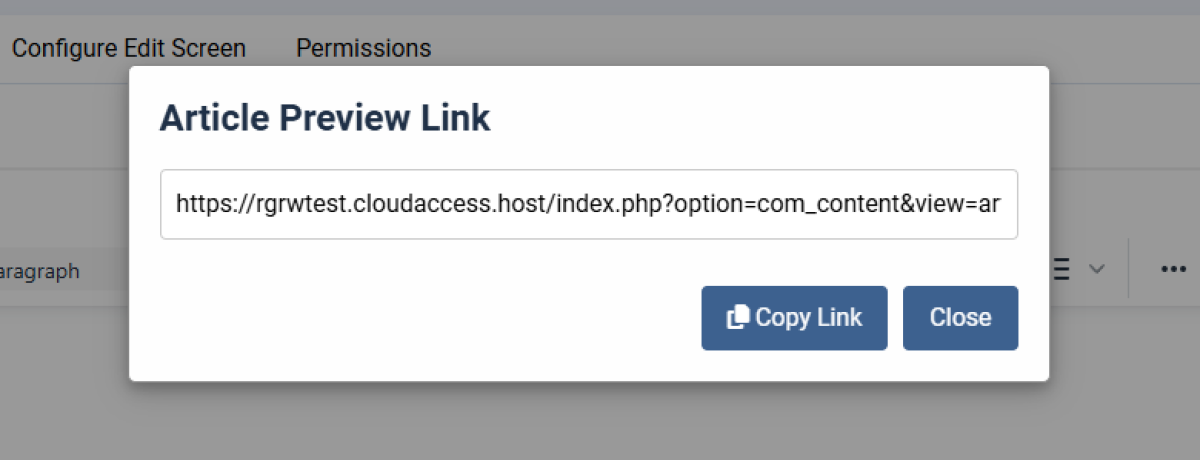
Task: Close the Article Preview Link dialog
Action: [960, 318]
